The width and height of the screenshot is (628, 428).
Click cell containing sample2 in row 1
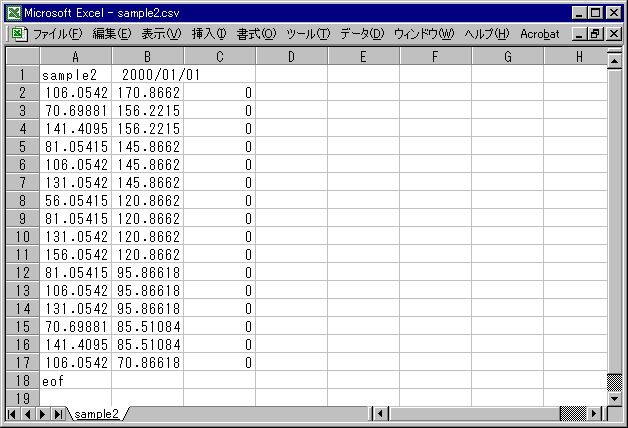pos(75,74)
